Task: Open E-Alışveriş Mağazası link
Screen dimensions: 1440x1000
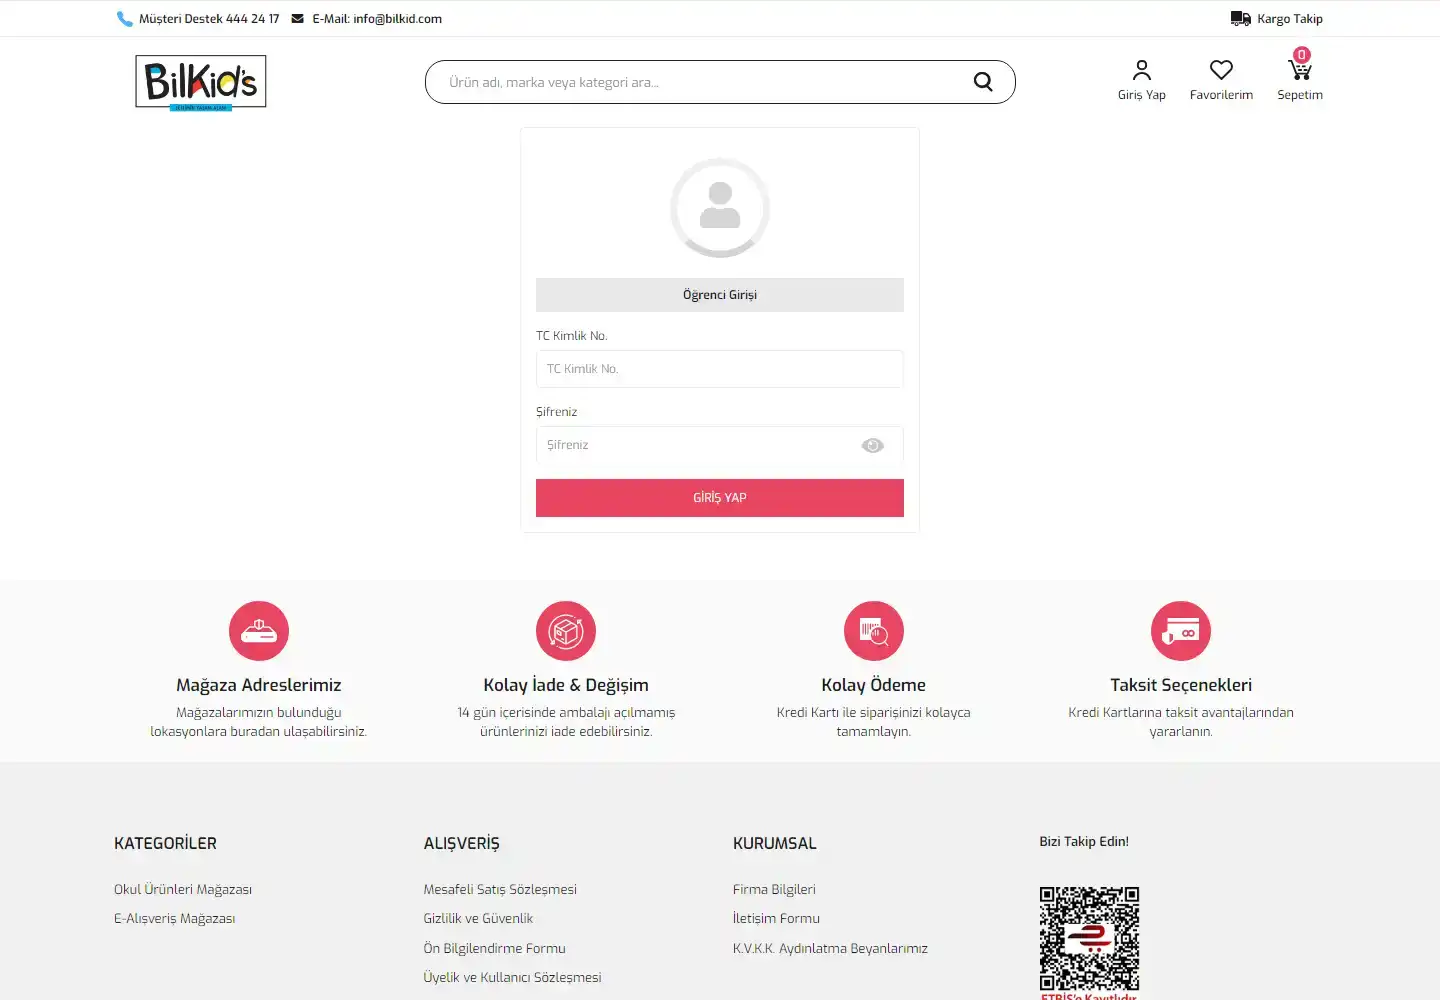Action: [175, 918]
